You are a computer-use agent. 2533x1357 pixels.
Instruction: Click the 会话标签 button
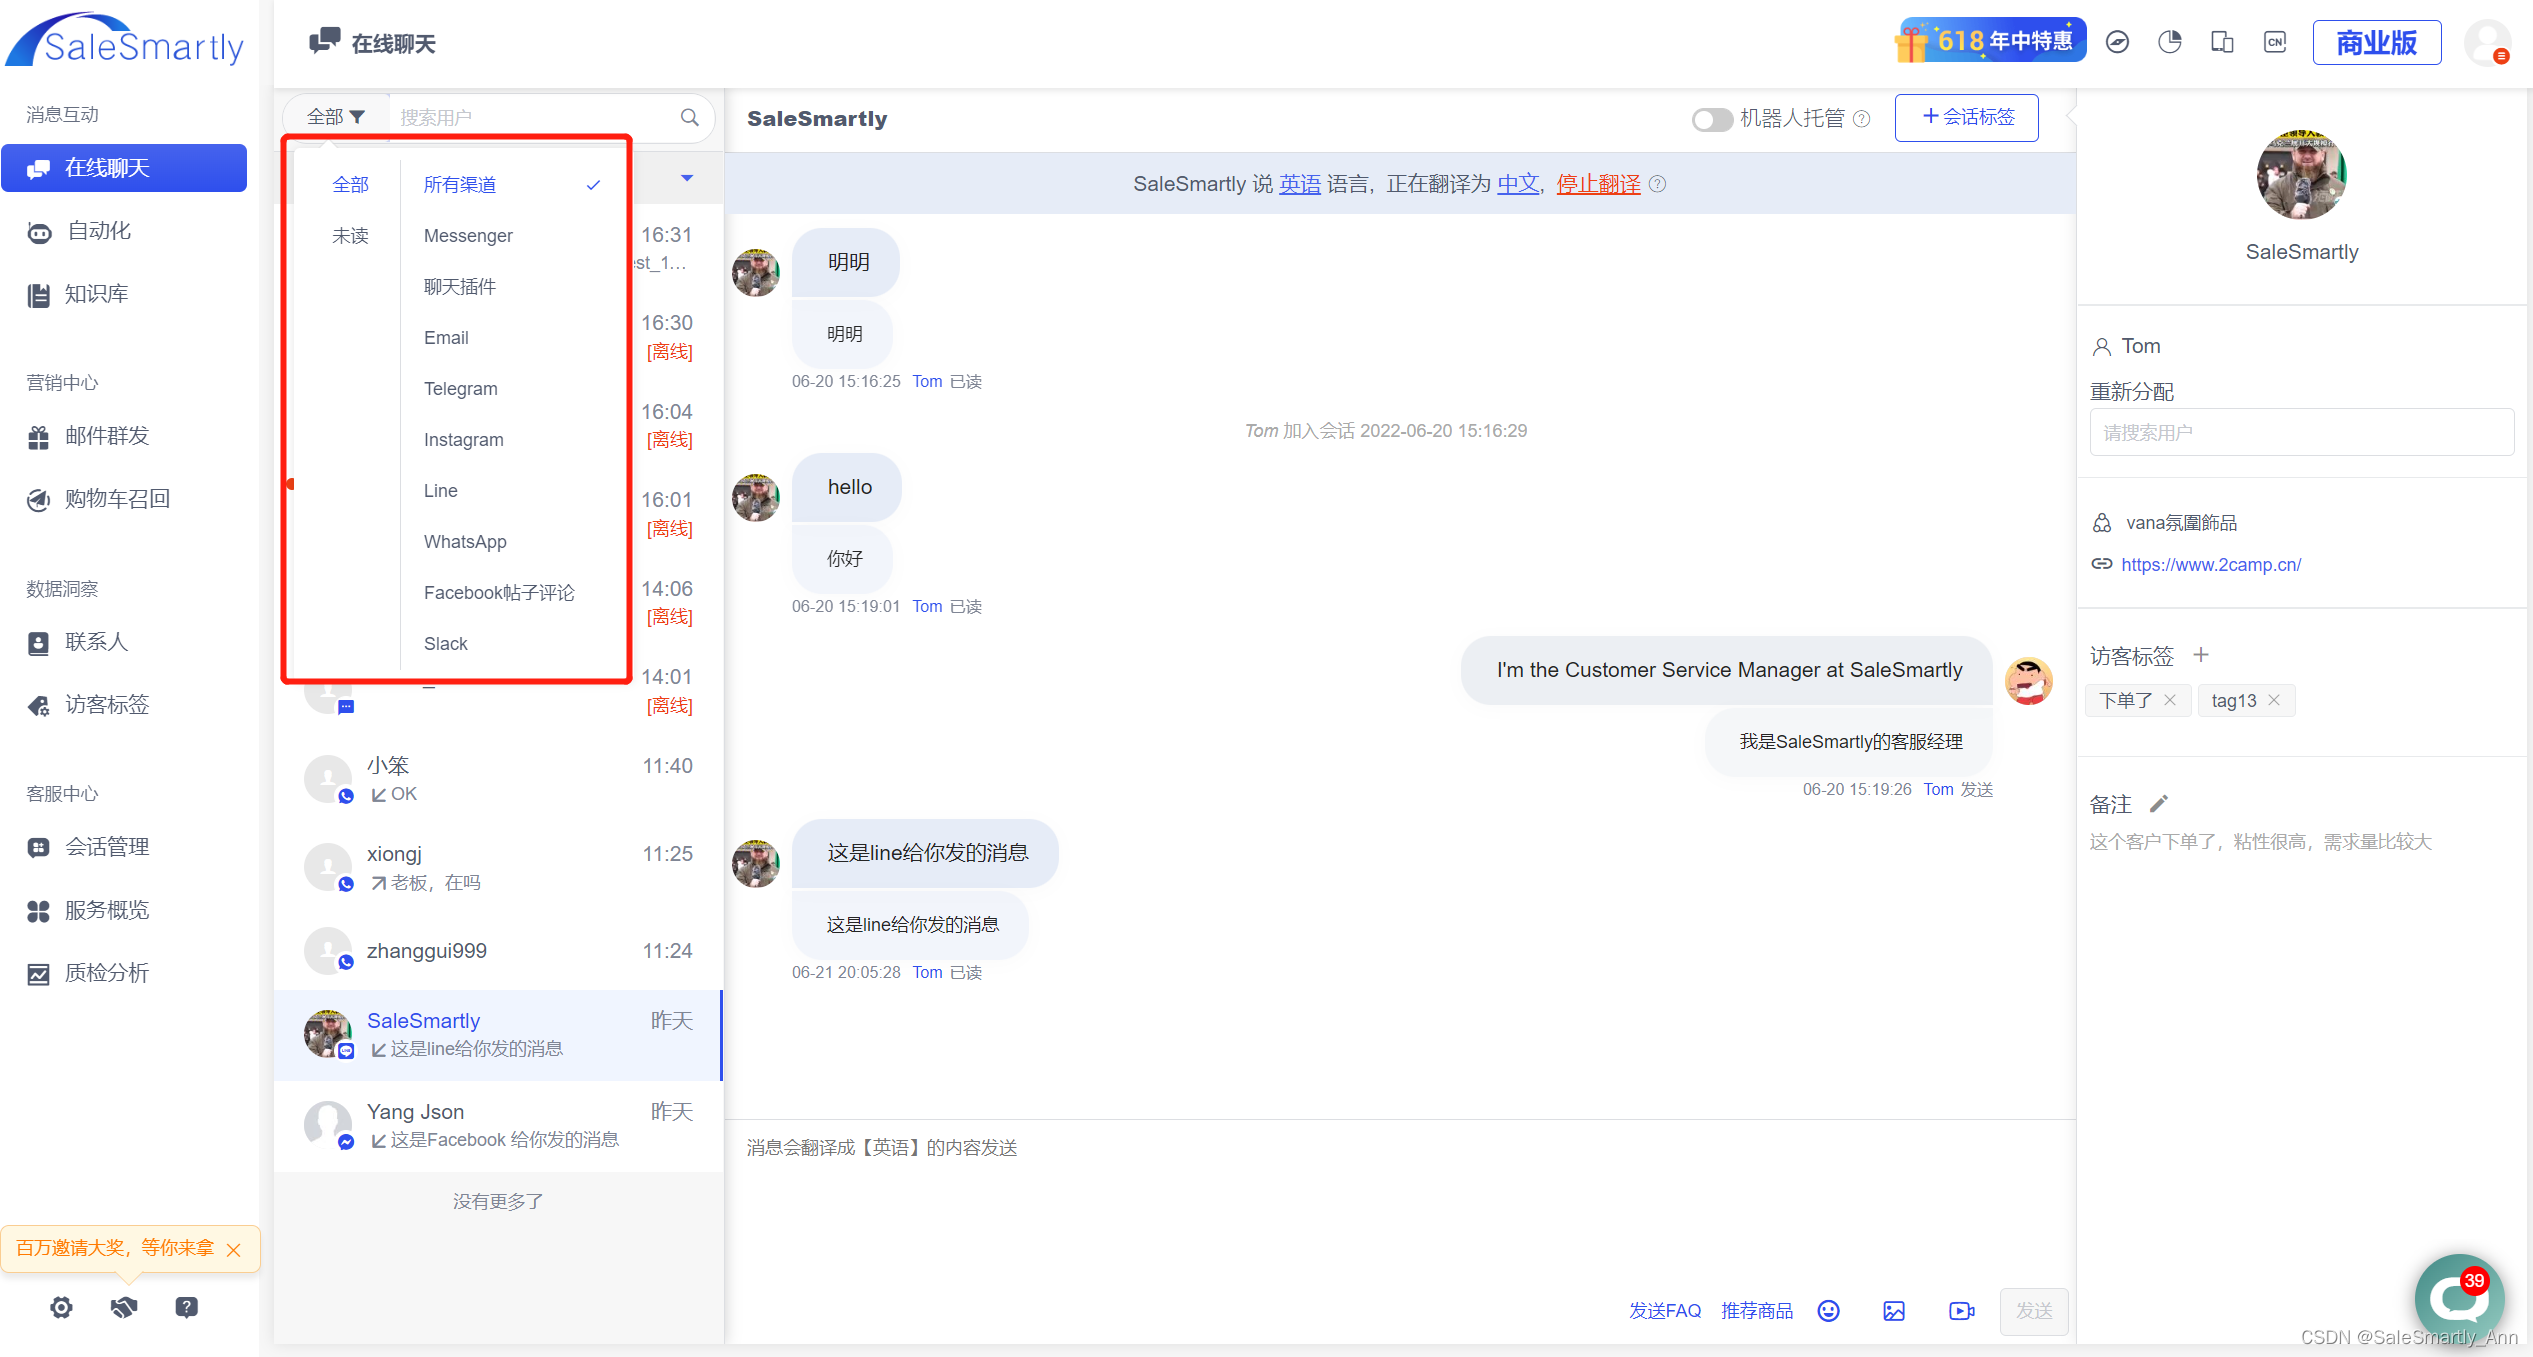click(x=1966, y=117)
